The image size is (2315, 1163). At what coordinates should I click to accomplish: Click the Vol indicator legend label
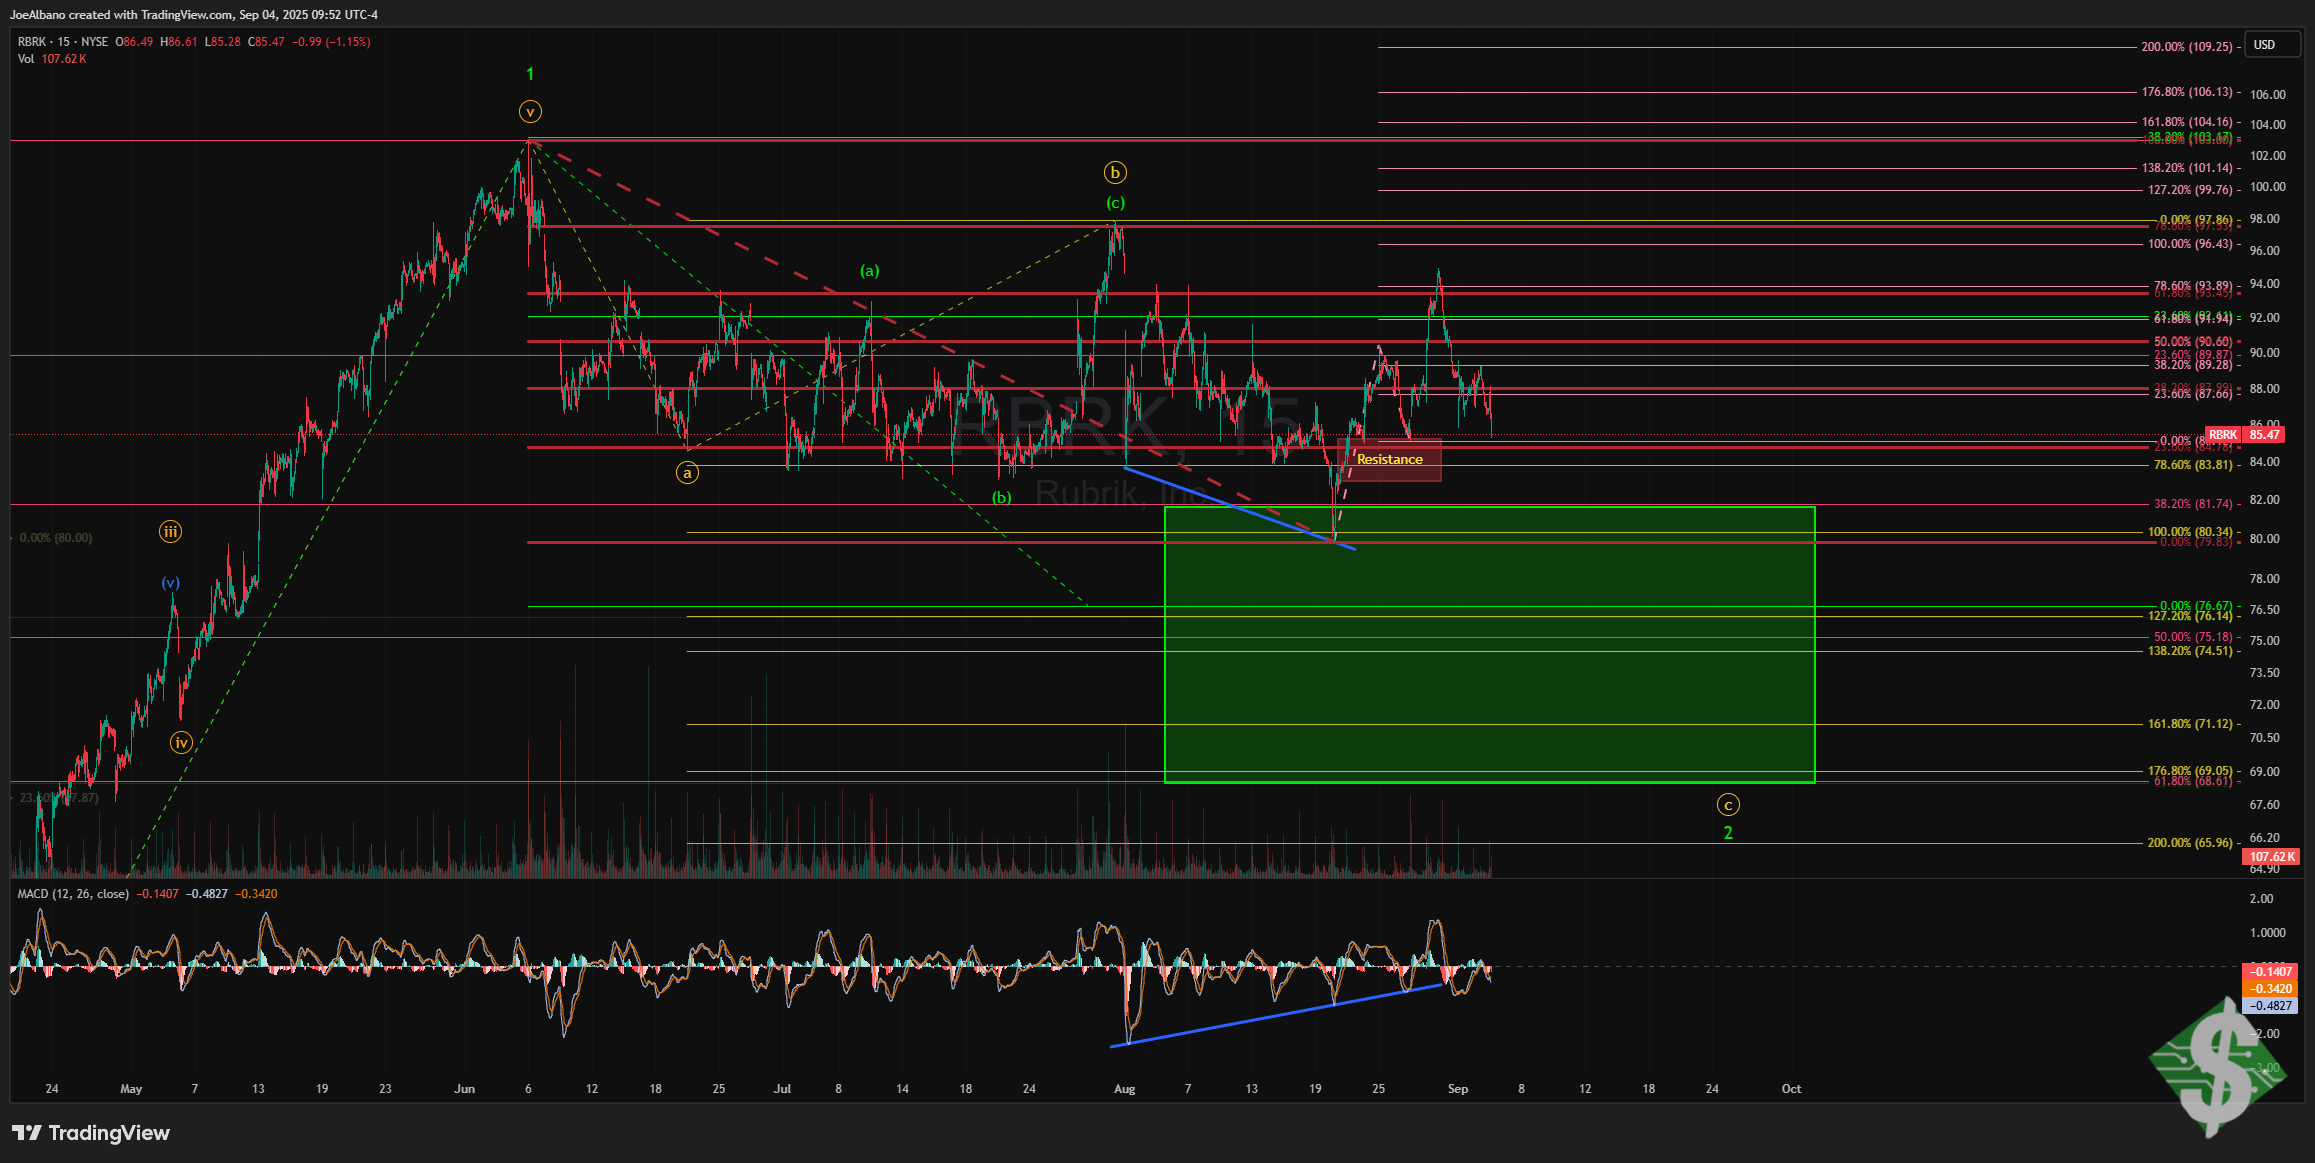coord(26,59)
